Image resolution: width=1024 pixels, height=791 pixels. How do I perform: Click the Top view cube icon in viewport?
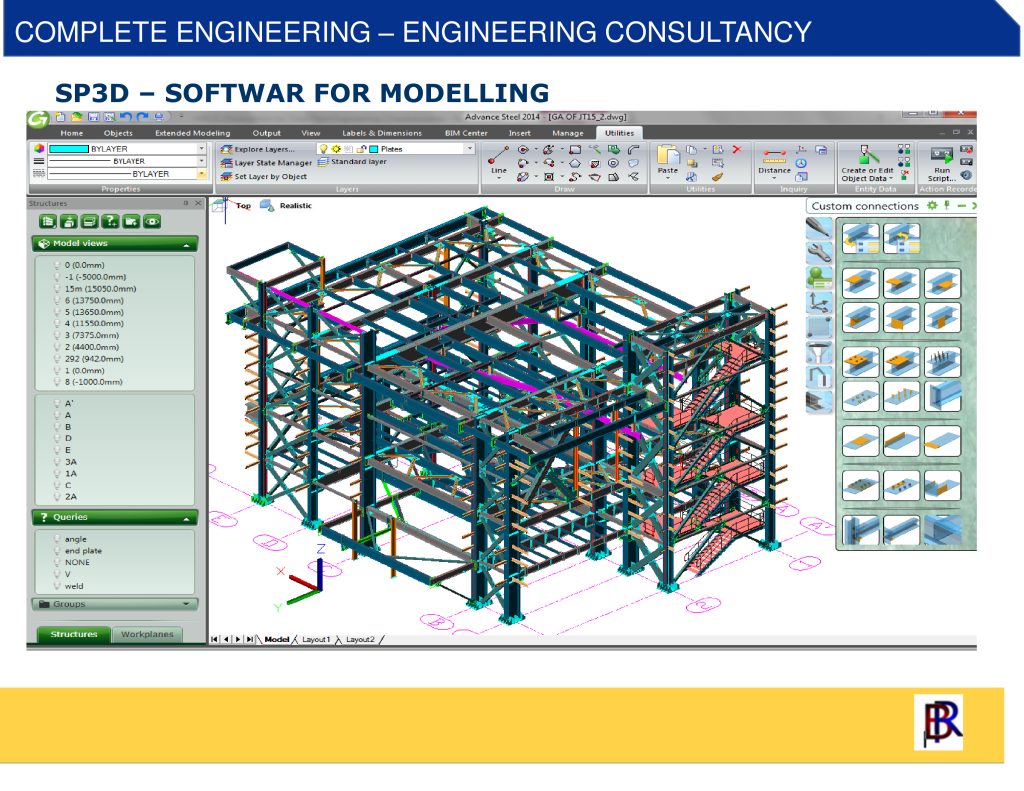220,206
